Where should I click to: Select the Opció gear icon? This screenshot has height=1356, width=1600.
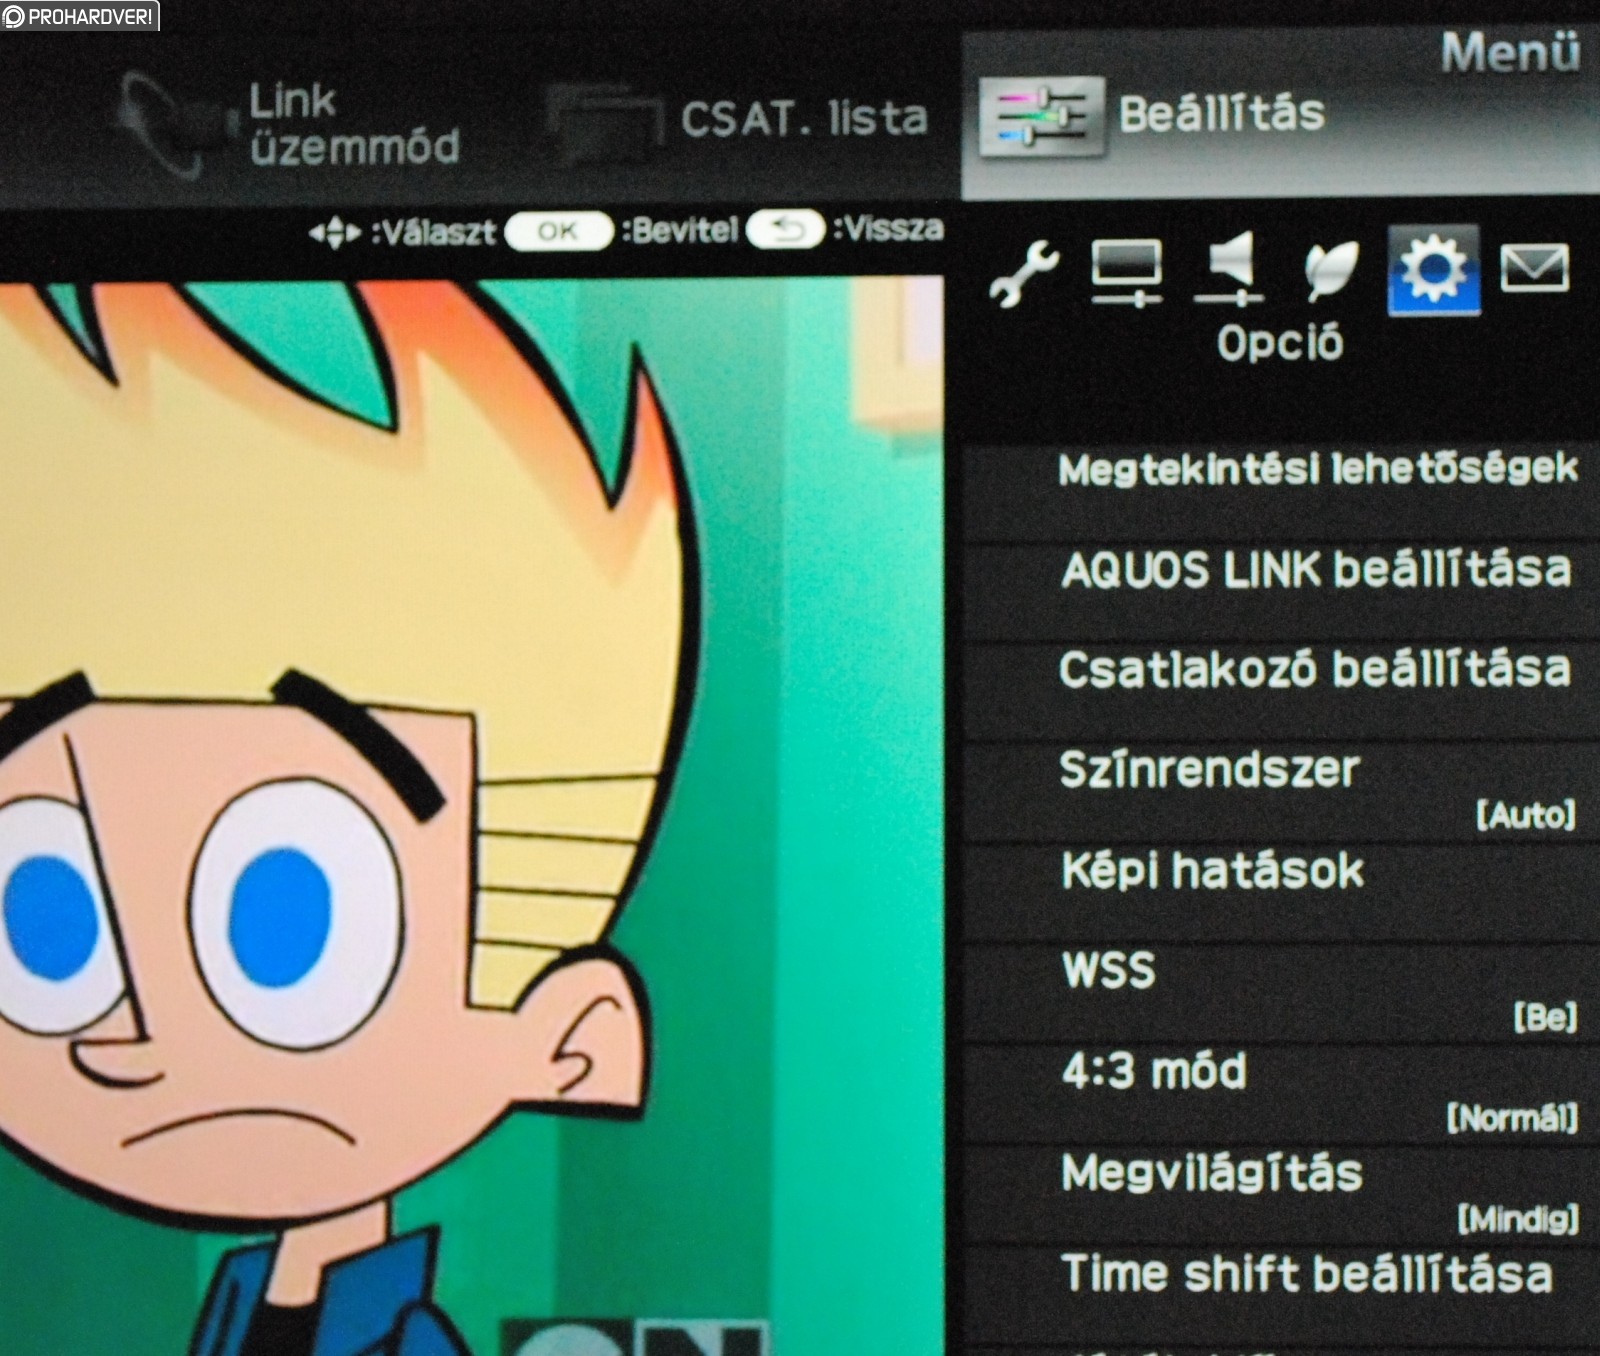point(1433,270)
